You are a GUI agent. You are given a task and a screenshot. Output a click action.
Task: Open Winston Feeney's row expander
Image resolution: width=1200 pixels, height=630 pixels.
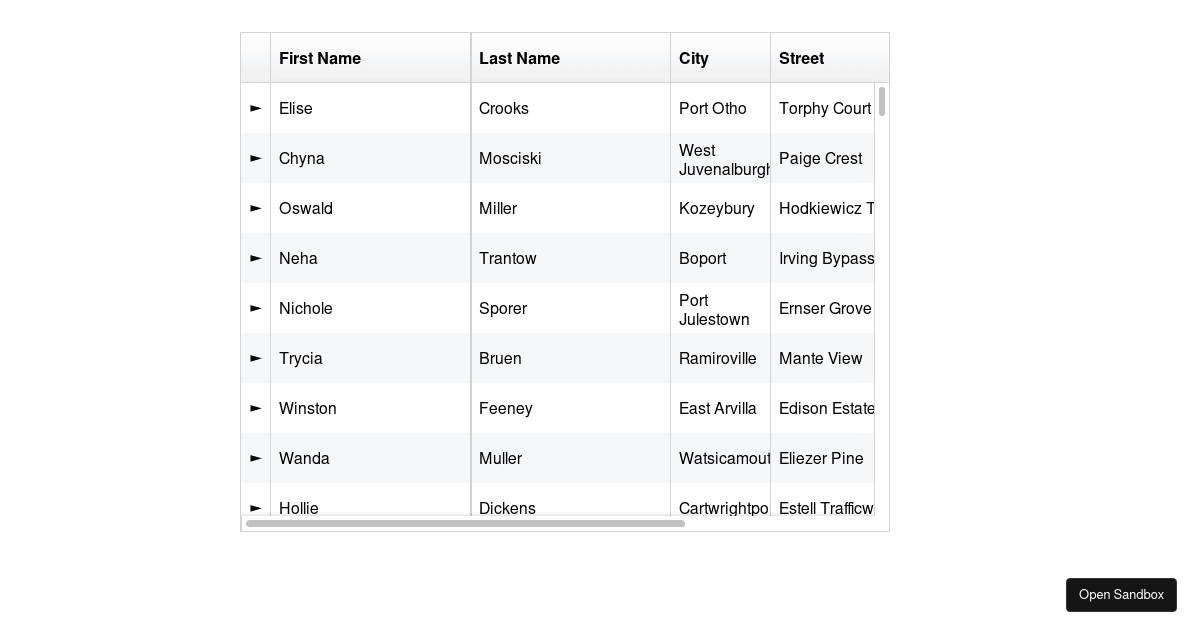point(255,408)
